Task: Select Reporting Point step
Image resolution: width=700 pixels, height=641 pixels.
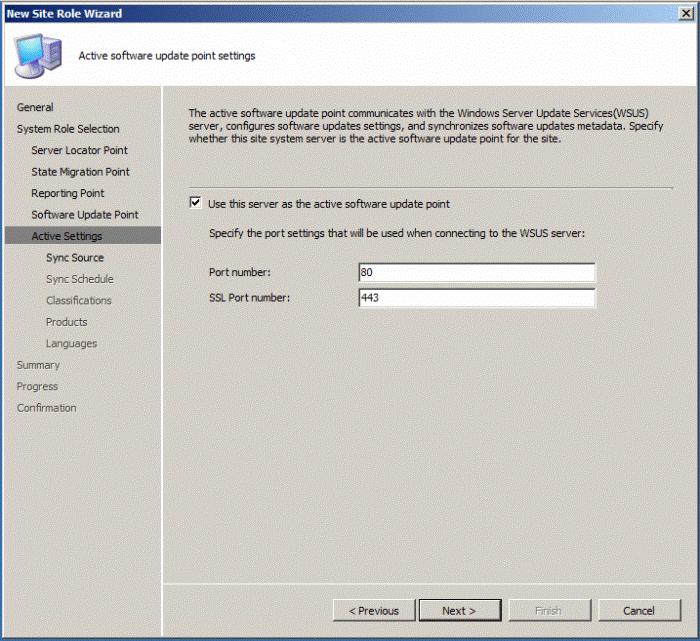Action: point(67,193)
